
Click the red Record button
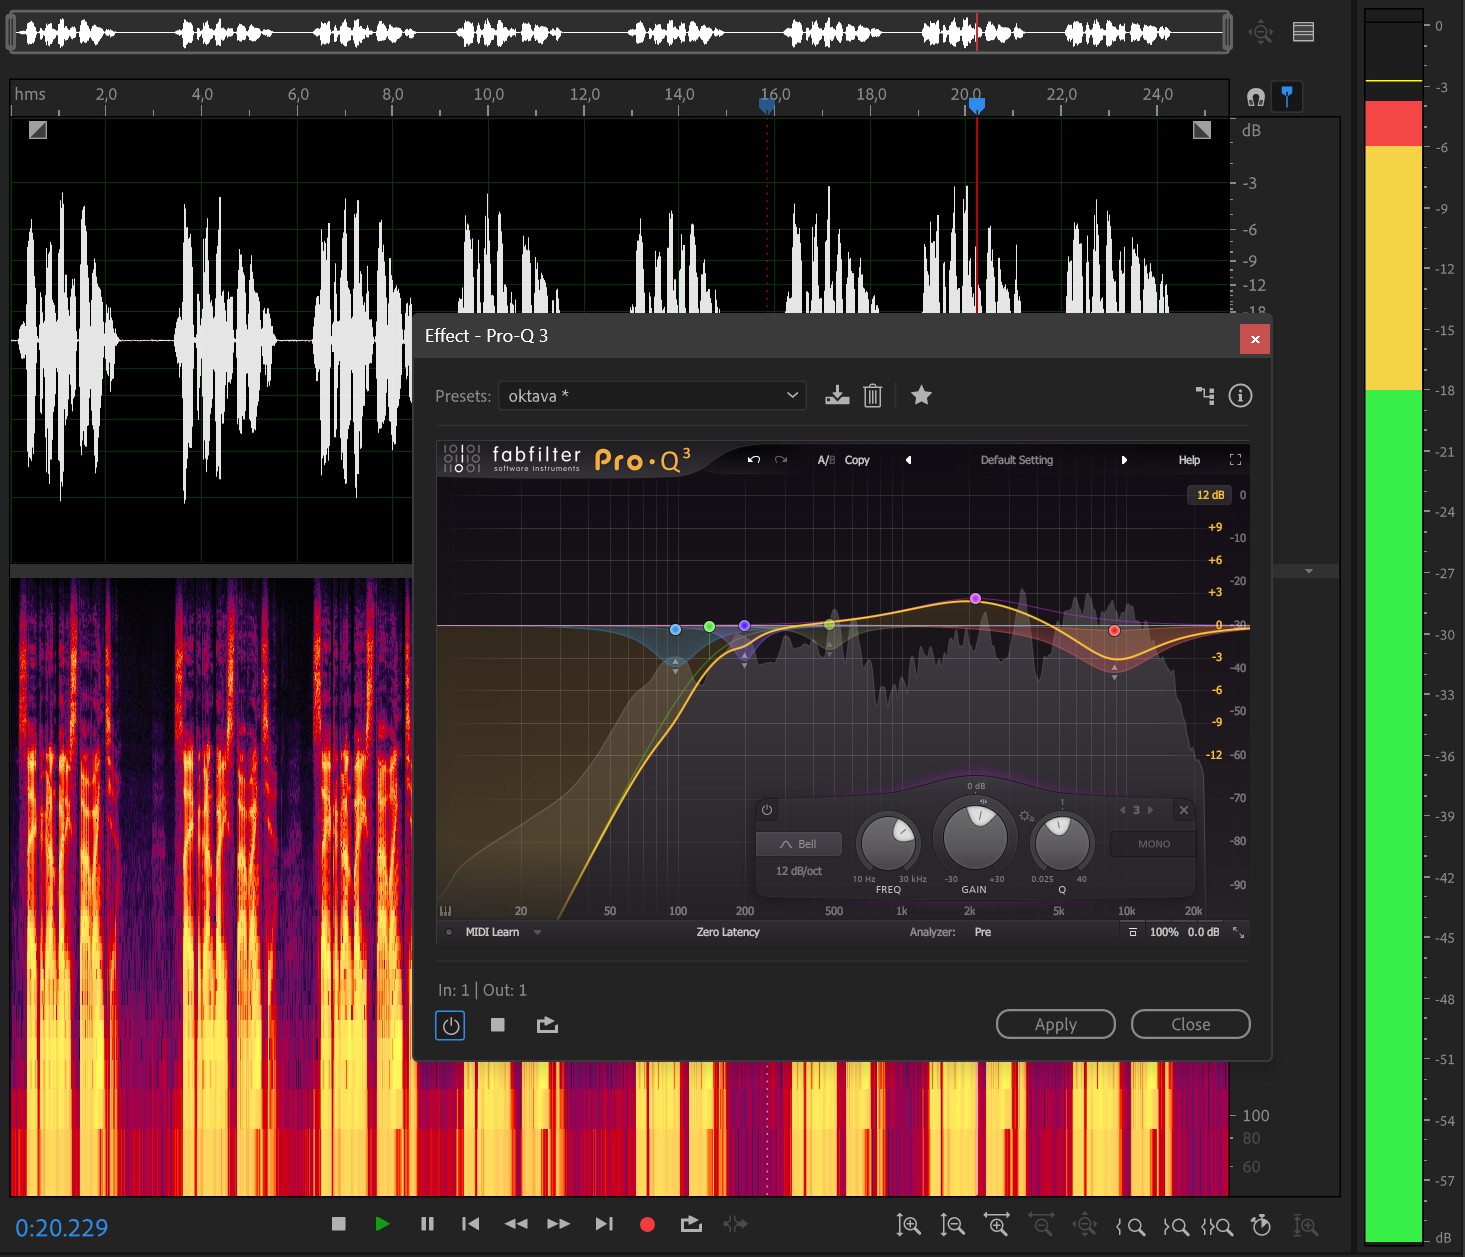(647, 1224)
